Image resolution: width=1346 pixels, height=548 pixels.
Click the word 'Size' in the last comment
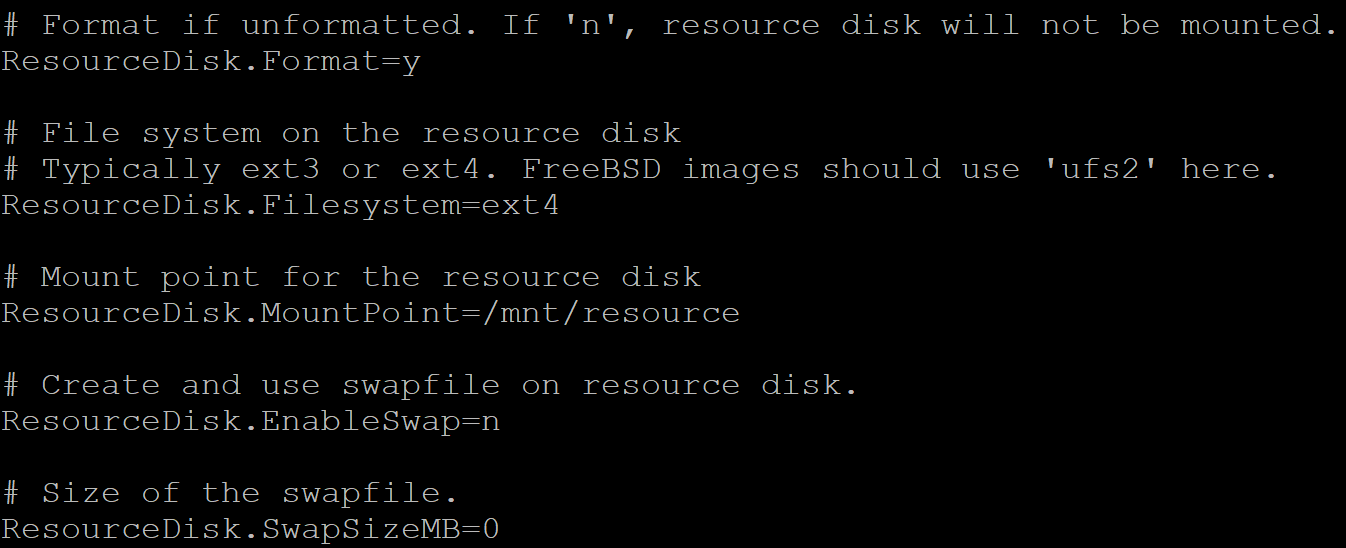(x=80, y=494)
